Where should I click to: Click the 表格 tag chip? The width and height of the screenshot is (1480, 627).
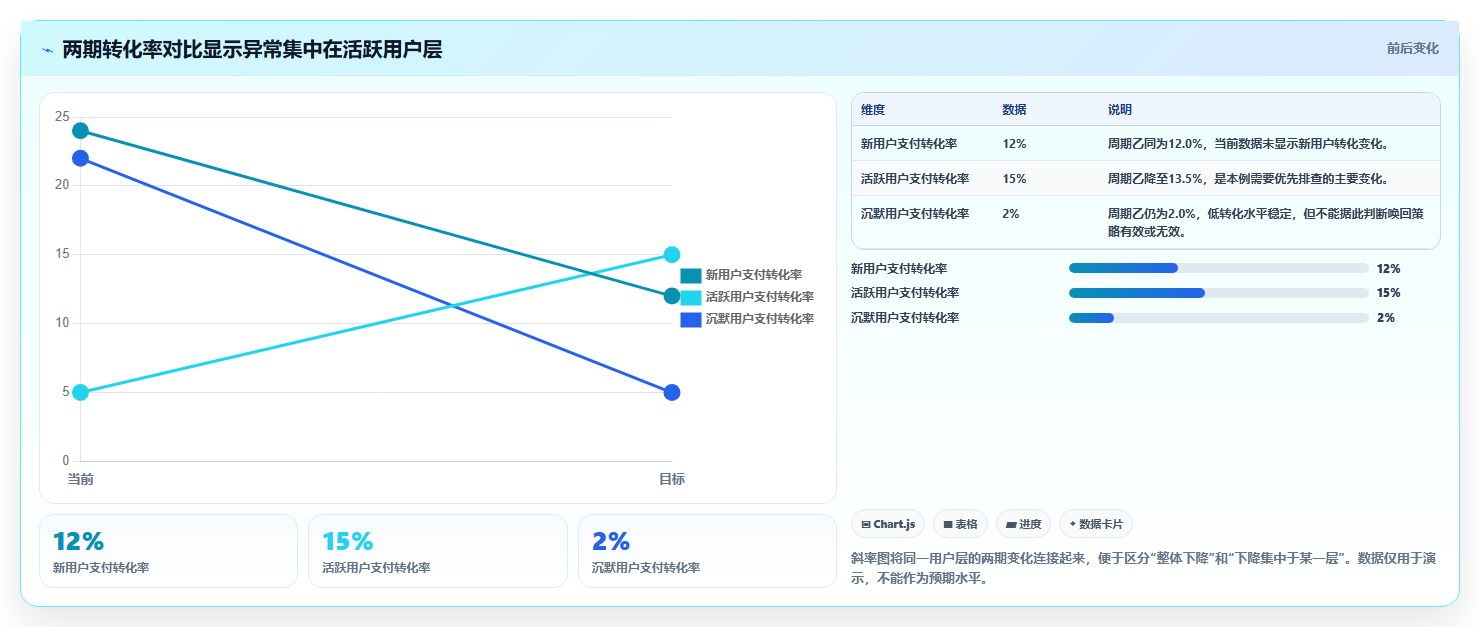click(960, 524)
